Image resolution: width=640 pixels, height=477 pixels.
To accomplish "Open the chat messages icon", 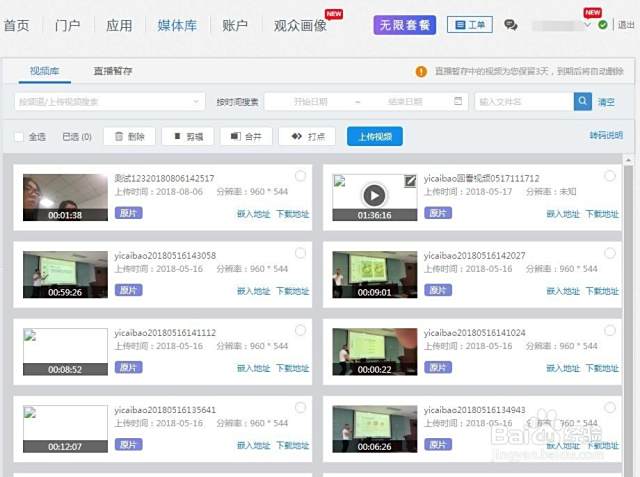I will point(510,25).
